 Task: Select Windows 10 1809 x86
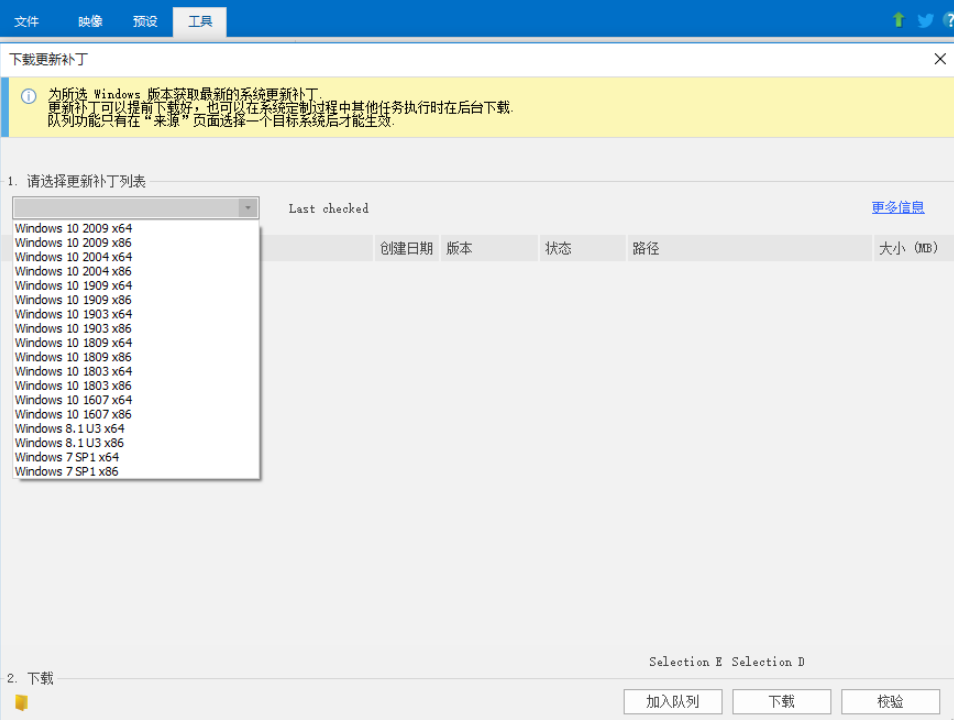tap(136, 357)
